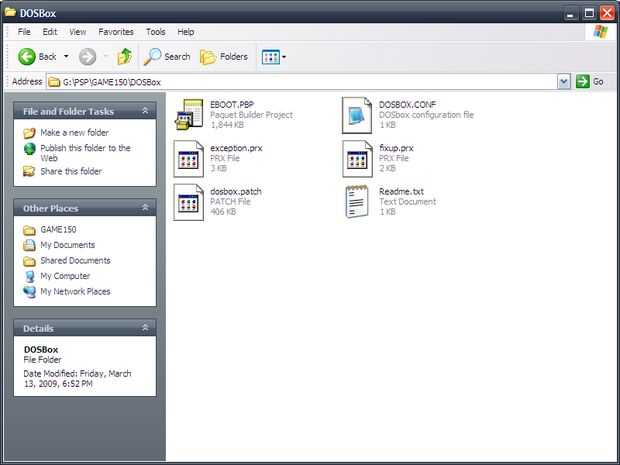Open Shared Documents link
The image size is (620, 465).
pos(76,261)
